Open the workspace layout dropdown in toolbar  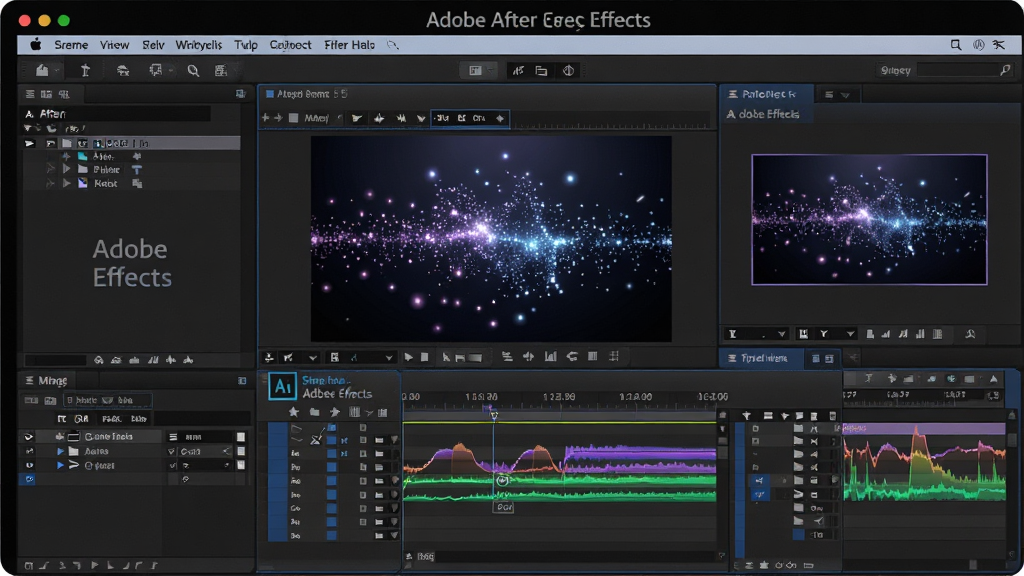tap(478, 71)
